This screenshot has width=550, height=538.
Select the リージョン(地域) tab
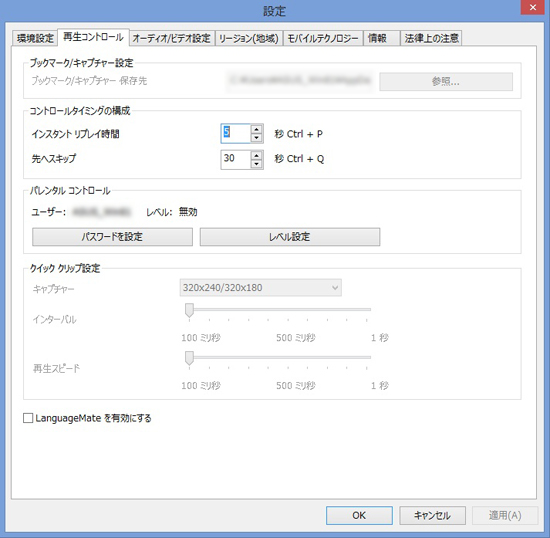(x=249, y=38)
